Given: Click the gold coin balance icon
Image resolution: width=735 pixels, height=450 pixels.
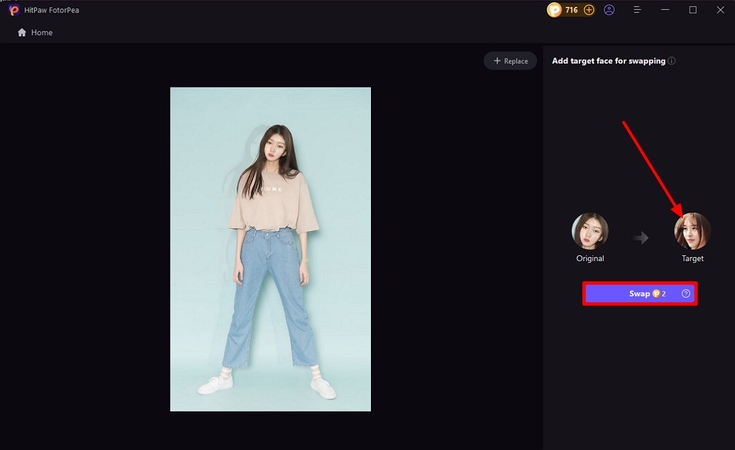Looking at the screenshot, I should pos(554,10).
